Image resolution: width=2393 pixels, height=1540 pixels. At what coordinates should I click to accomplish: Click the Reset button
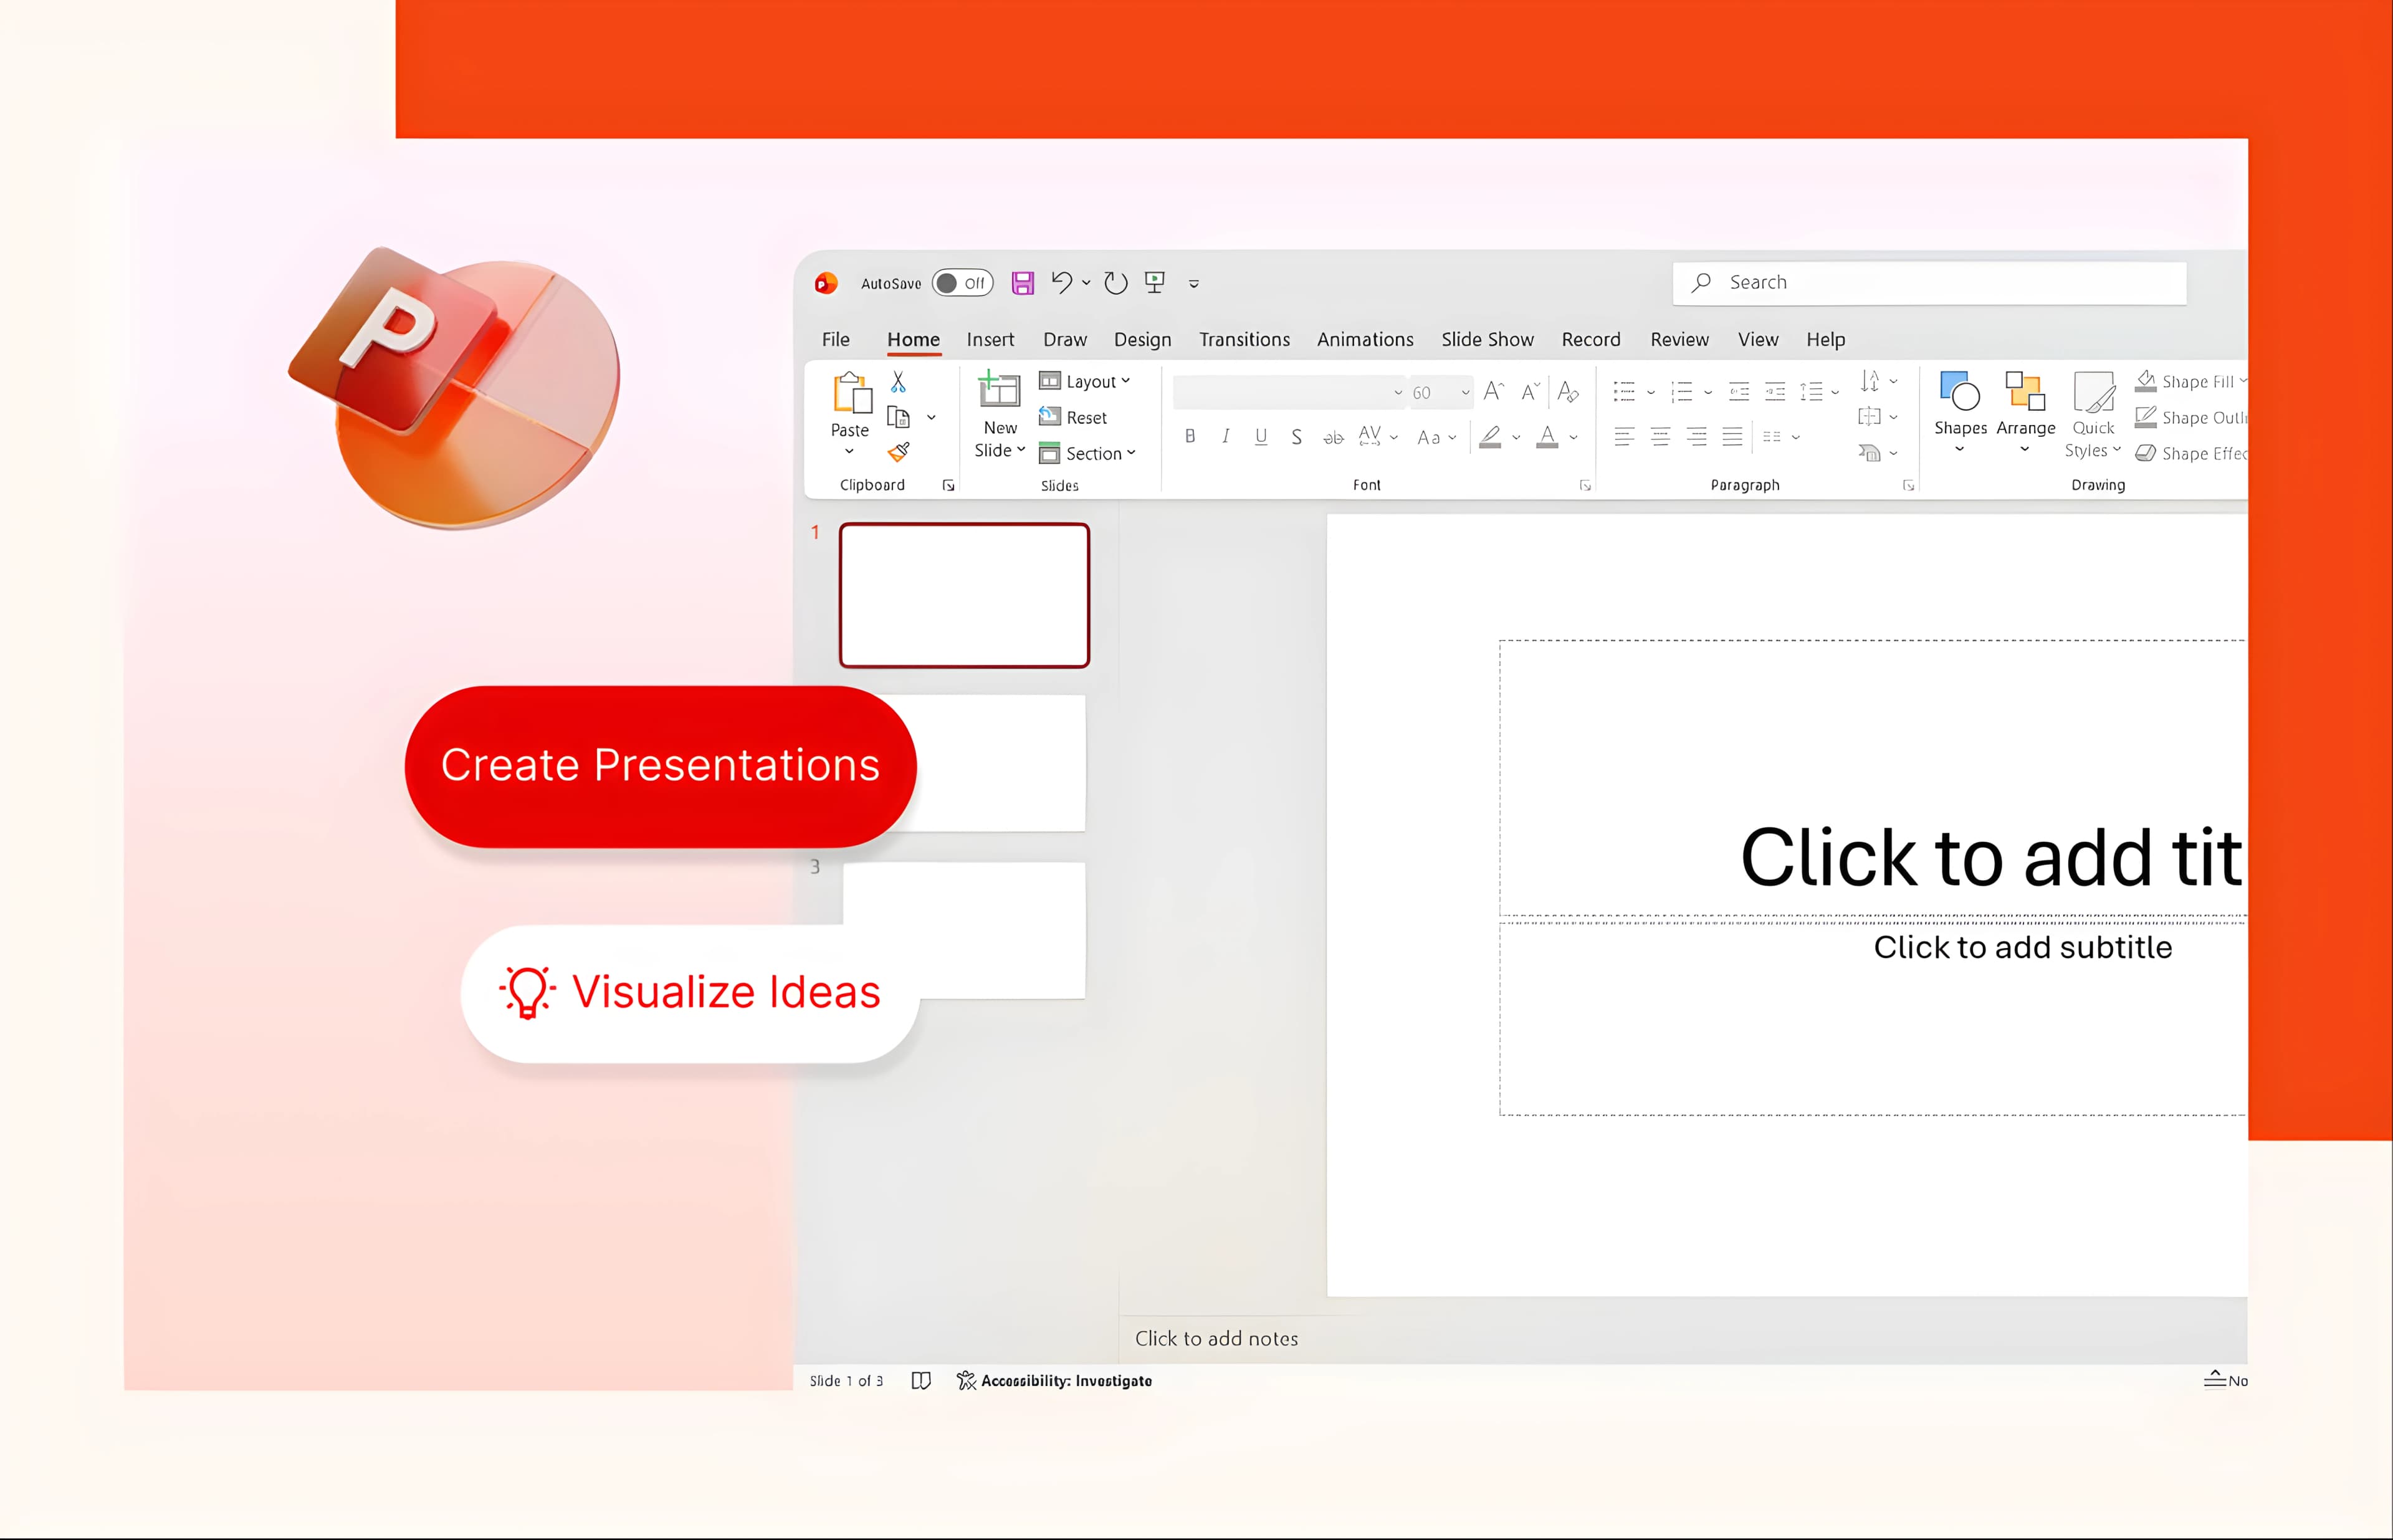click(1073, 417)
